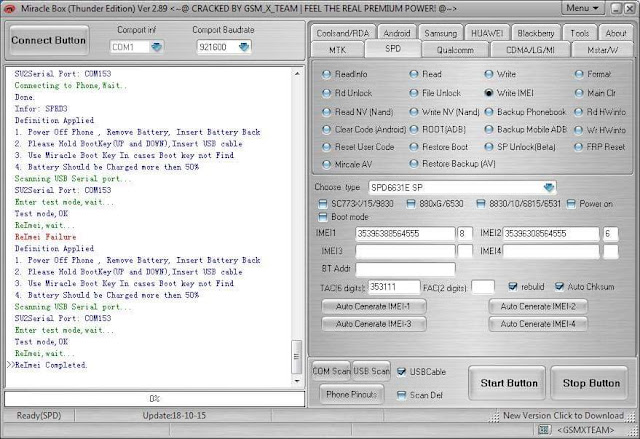
Task: Click Auto Generate IMEI-2 button
Action: (538, 306)
